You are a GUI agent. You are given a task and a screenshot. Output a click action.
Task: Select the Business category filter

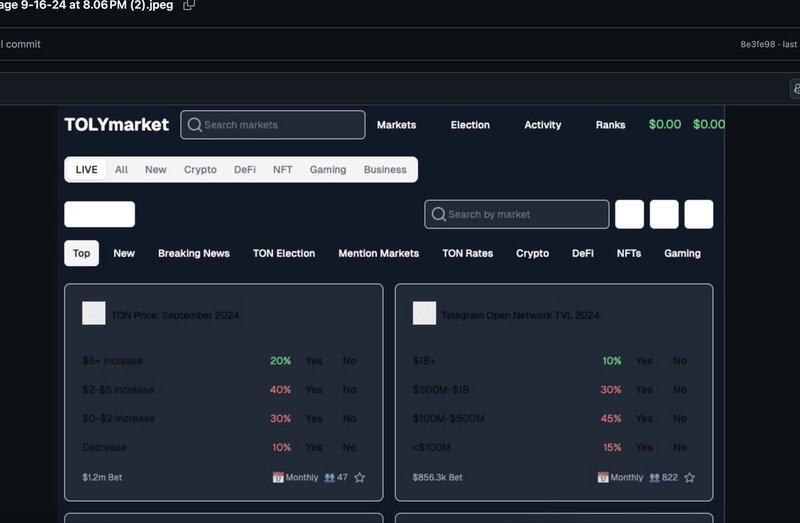[385, 170]
